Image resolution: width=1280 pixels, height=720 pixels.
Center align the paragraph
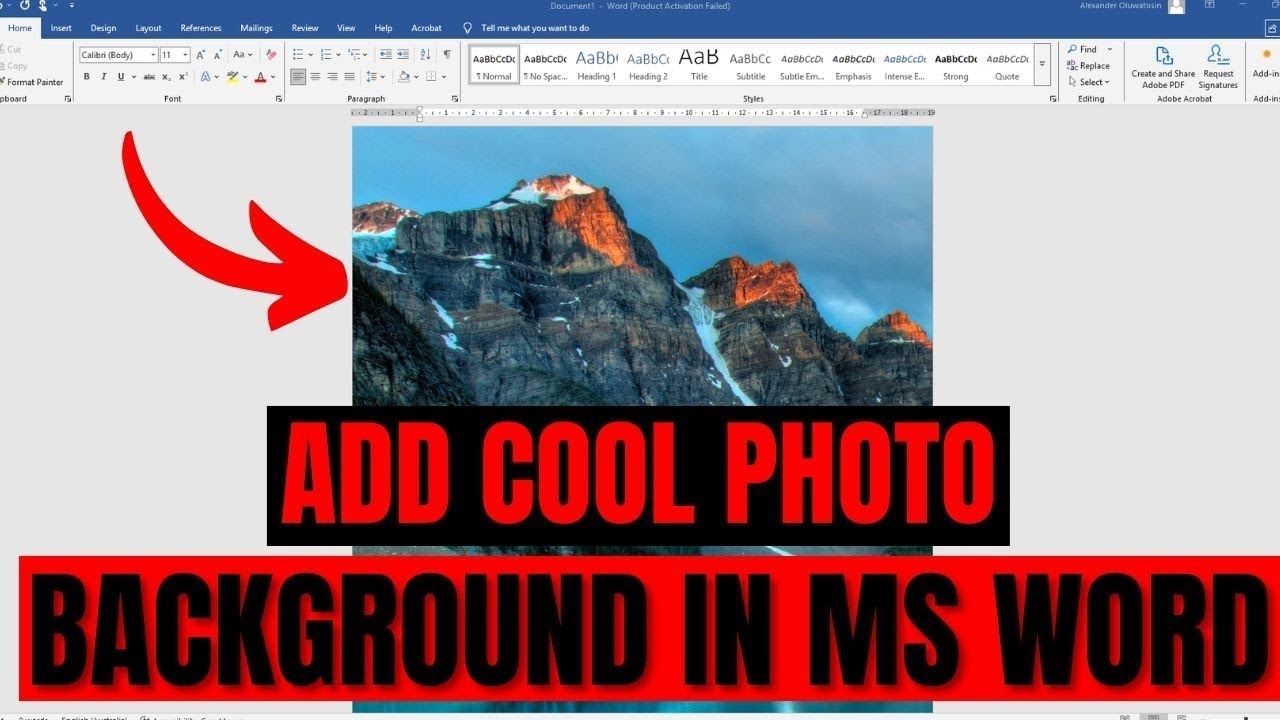click(x=315, y=77)
